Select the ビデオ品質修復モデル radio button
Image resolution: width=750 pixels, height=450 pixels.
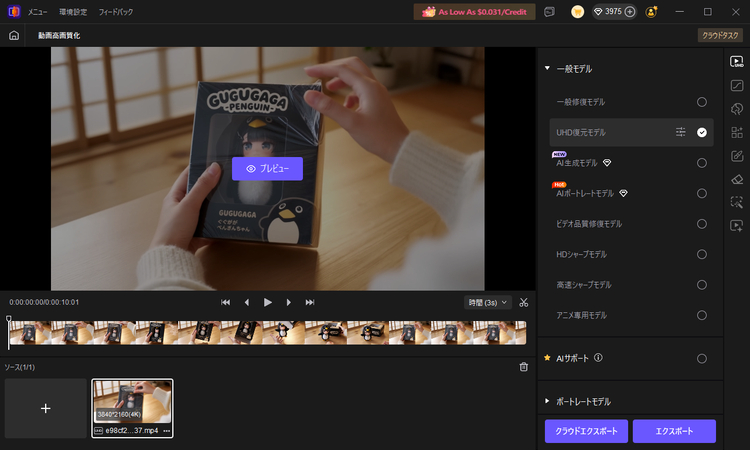(702, 224)
